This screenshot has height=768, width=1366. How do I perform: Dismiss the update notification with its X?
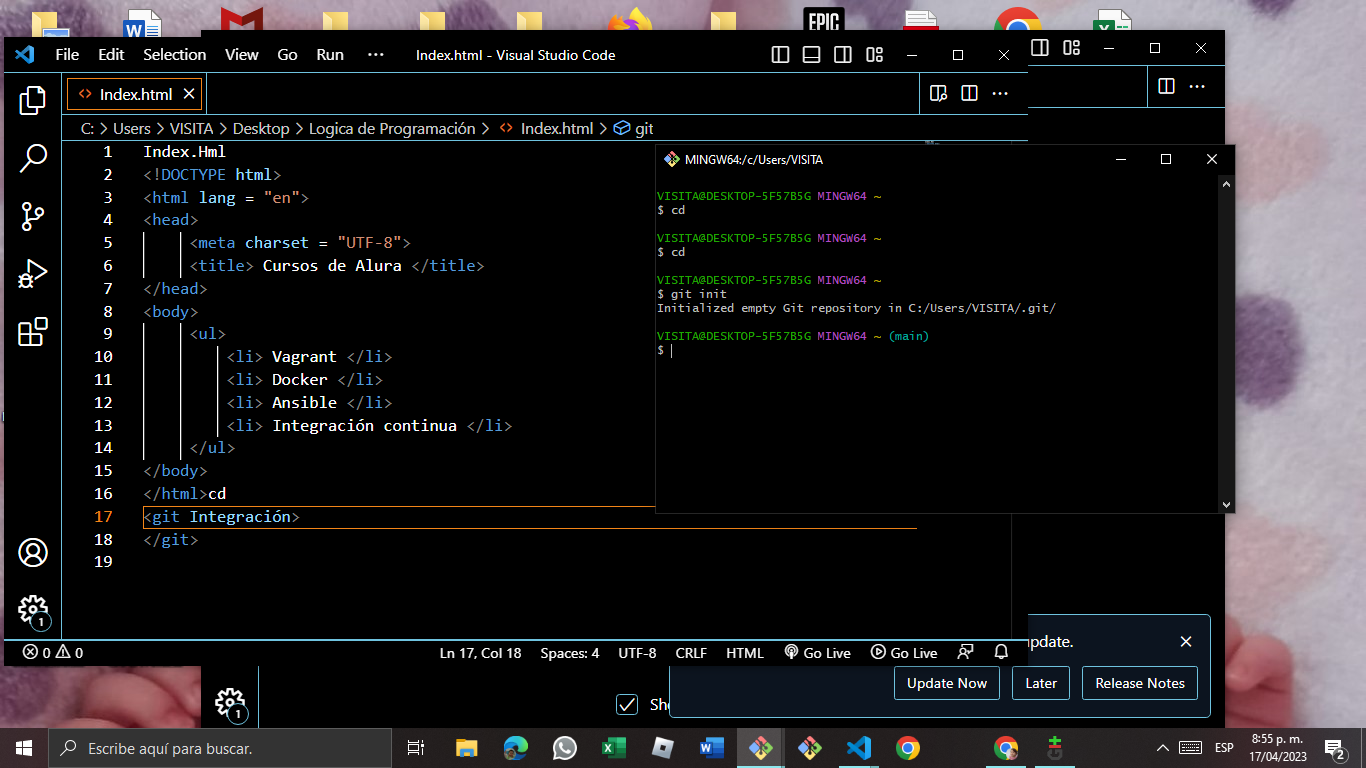(x=1186, y=642)
